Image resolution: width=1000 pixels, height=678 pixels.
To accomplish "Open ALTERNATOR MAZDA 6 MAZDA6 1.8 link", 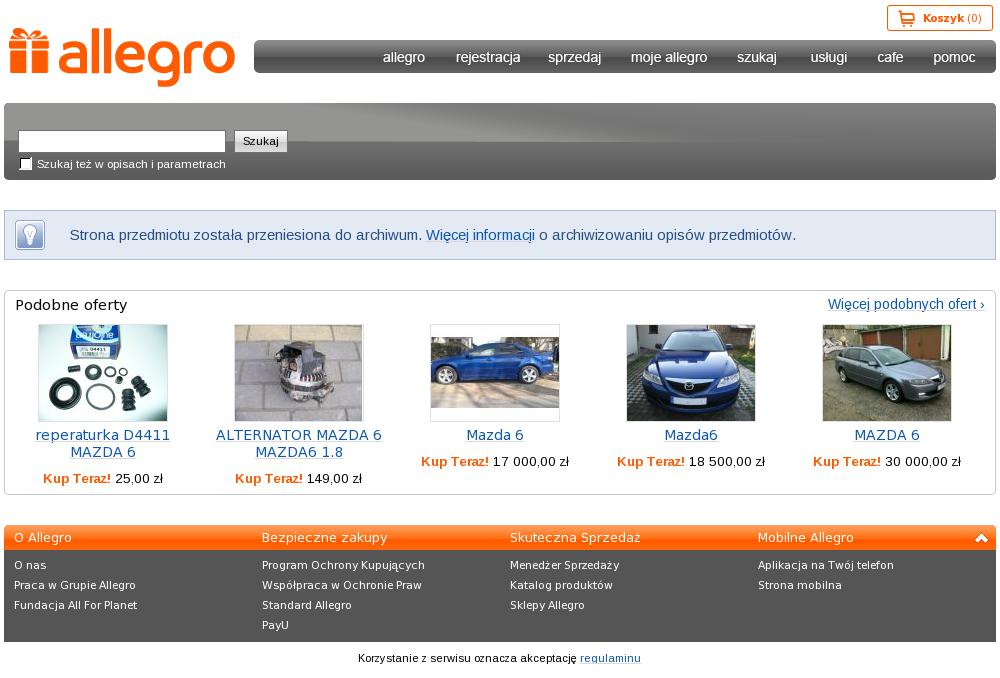I will (298, 443).
